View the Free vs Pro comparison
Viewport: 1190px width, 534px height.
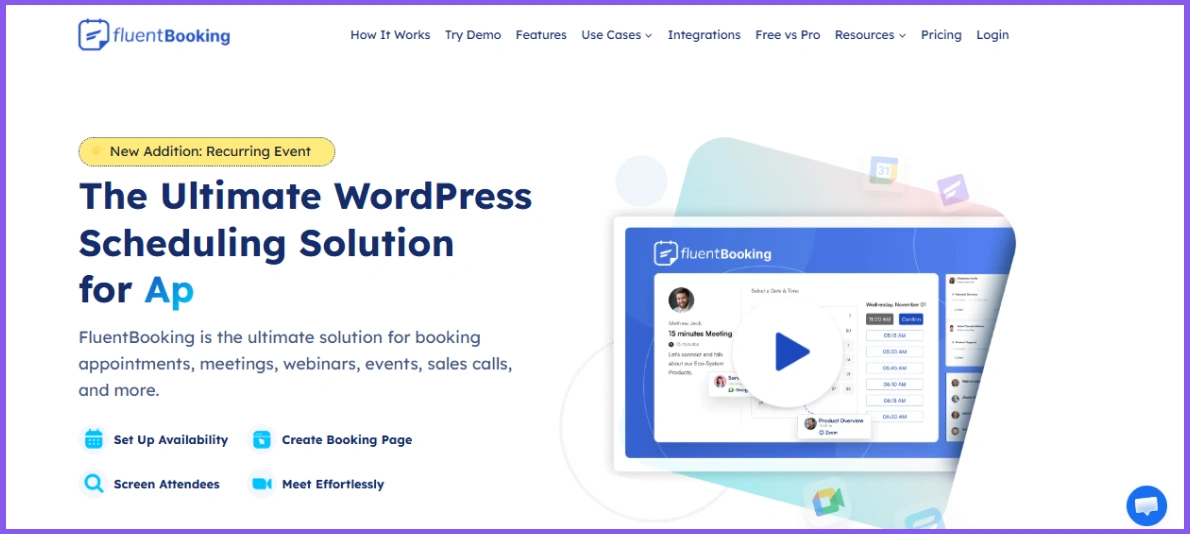coord(788,35)
